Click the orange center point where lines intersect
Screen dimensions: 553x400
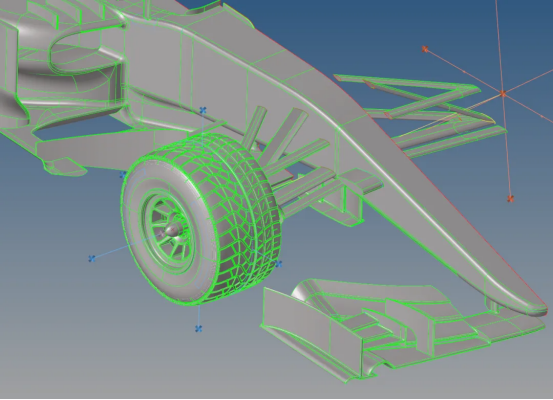coord(503,94)
